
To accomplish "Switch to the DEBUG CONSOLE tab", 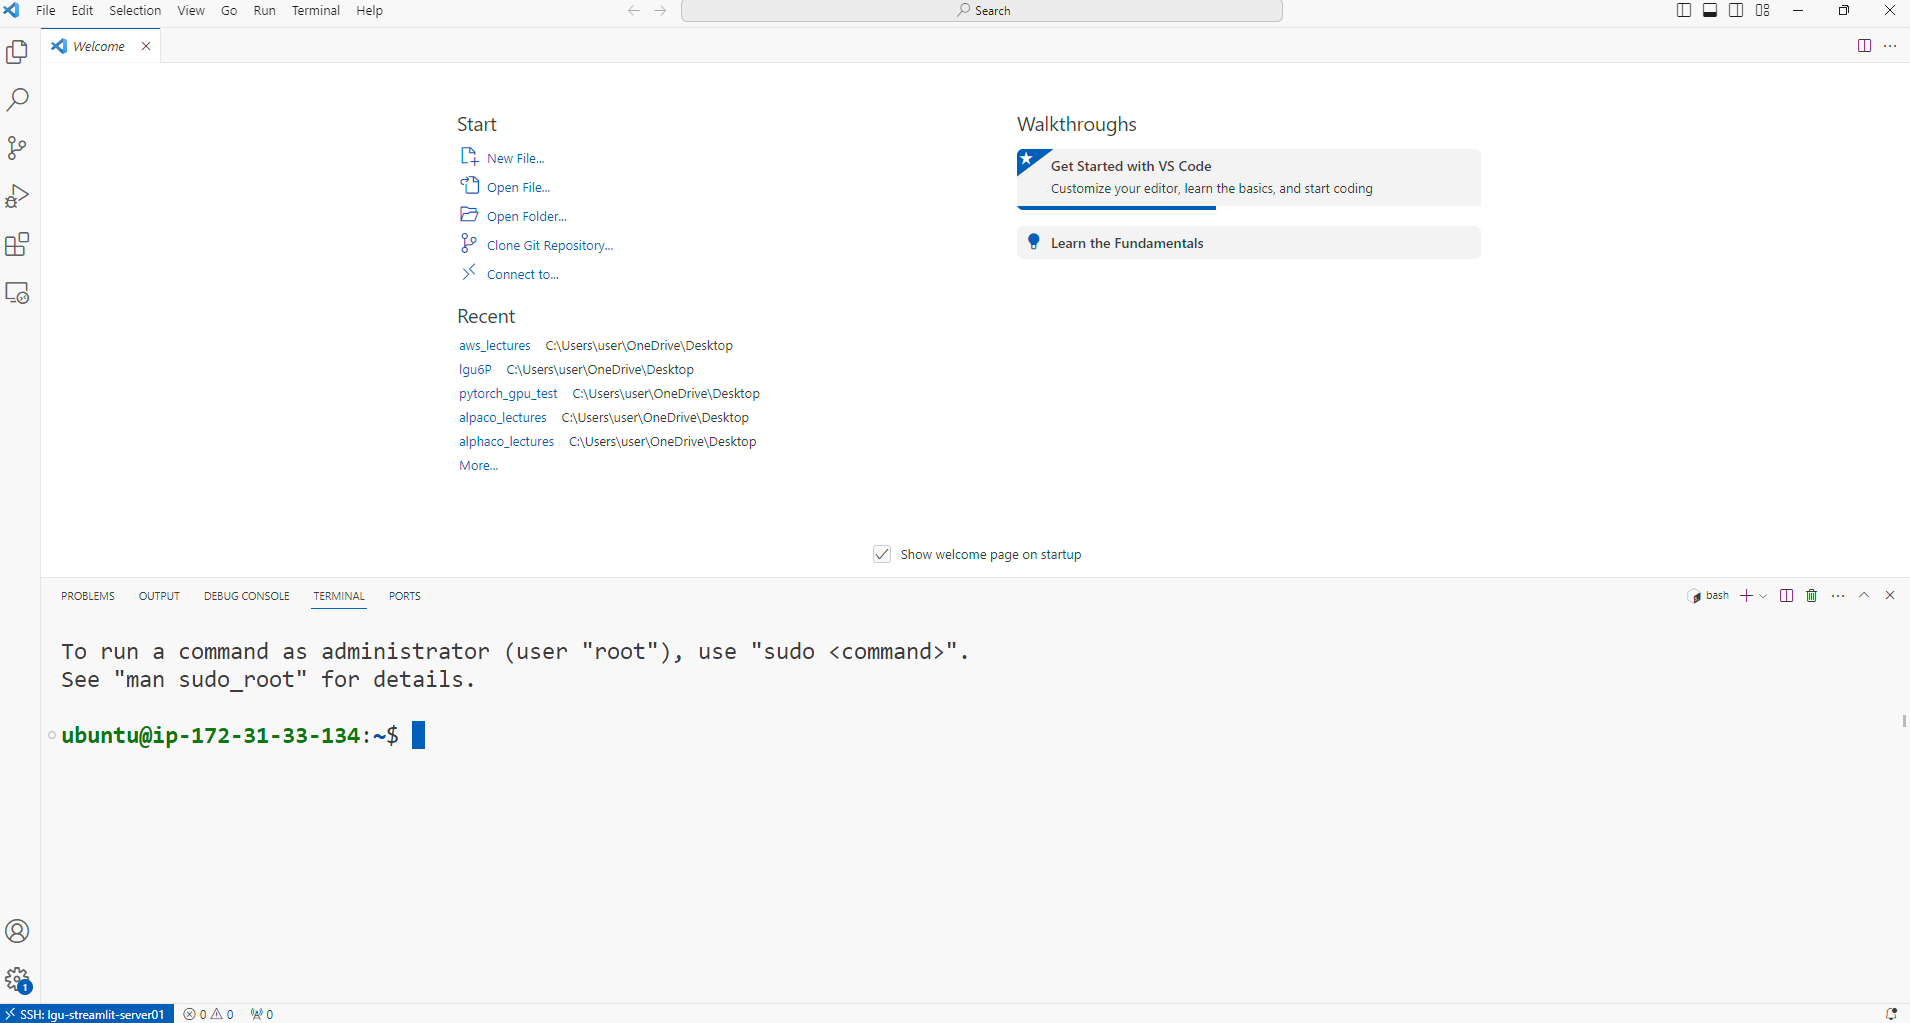I will pyautogui.click(x=247, y=596).
